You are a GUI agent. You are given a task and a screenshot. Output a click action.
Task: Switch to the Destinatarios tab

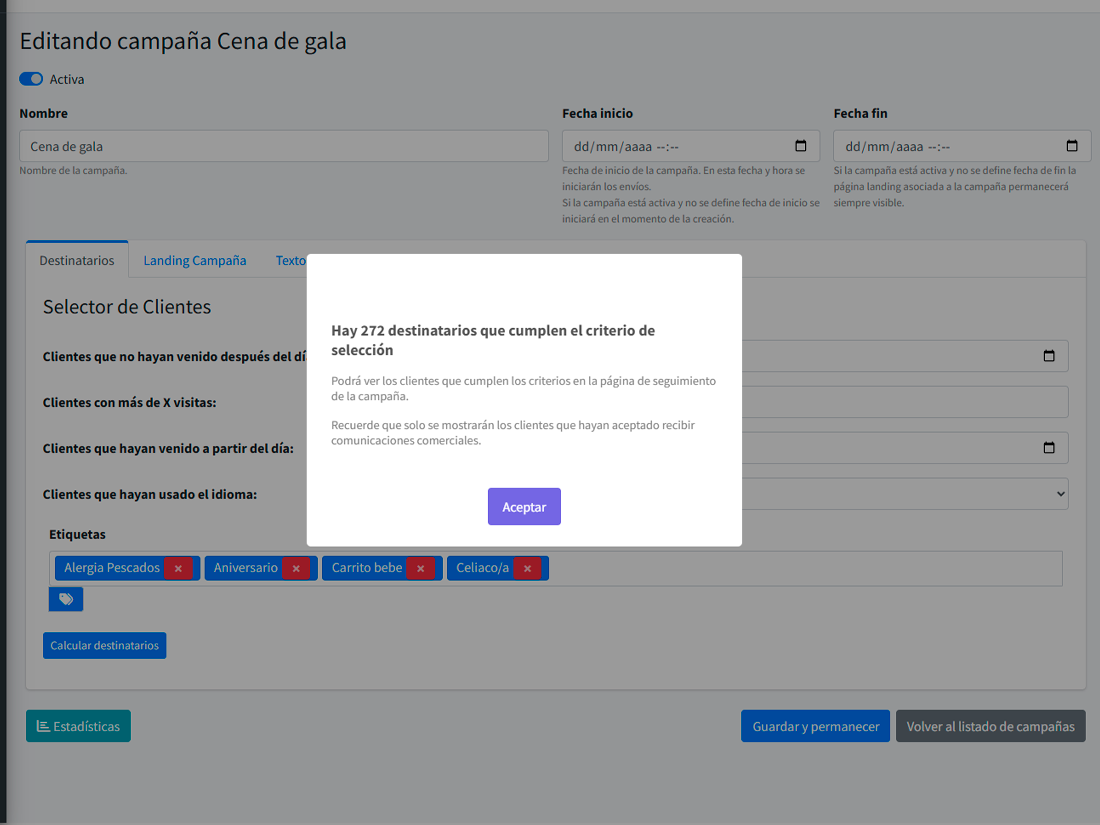(x=77, y=260)
